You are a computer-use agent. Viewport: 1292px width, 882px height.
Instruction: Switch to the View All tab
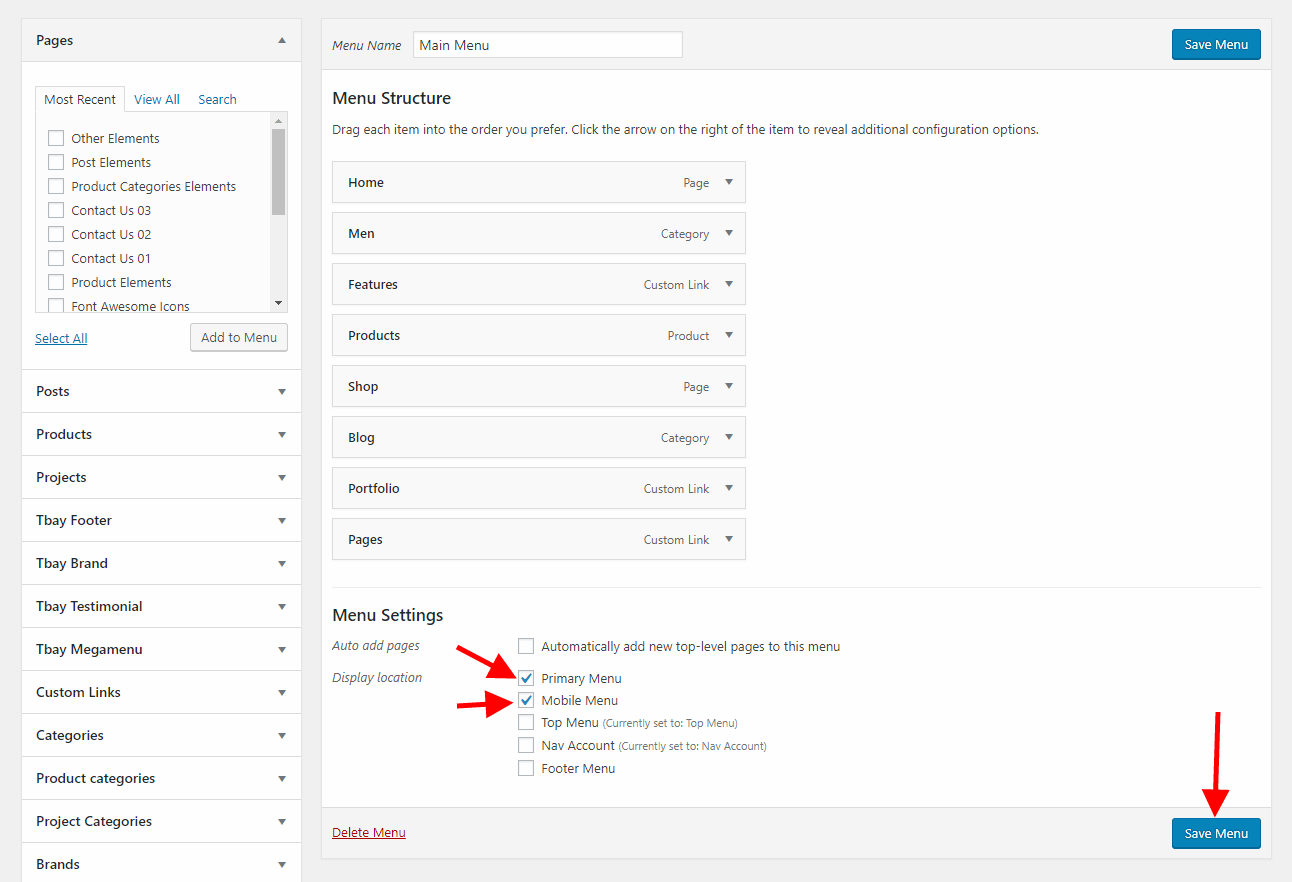click(157, 100)
